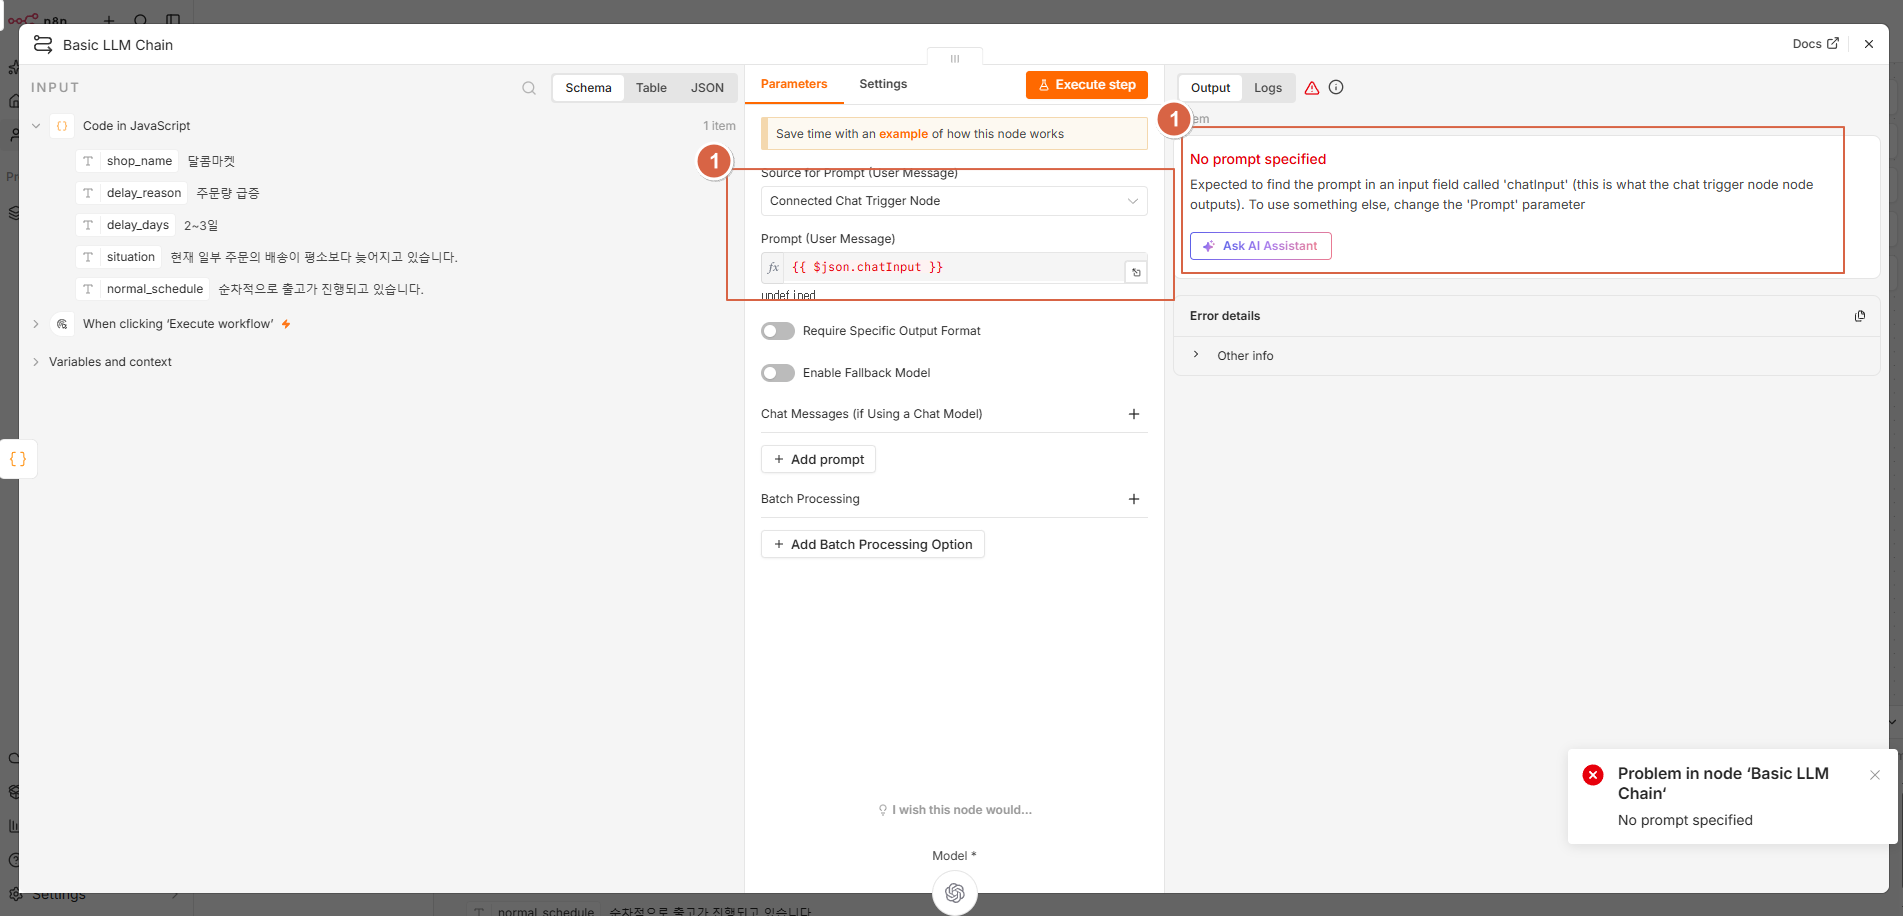Open the Source for Prompt dropdown
The image size is (1903, 916).
(x=954, y=201)
